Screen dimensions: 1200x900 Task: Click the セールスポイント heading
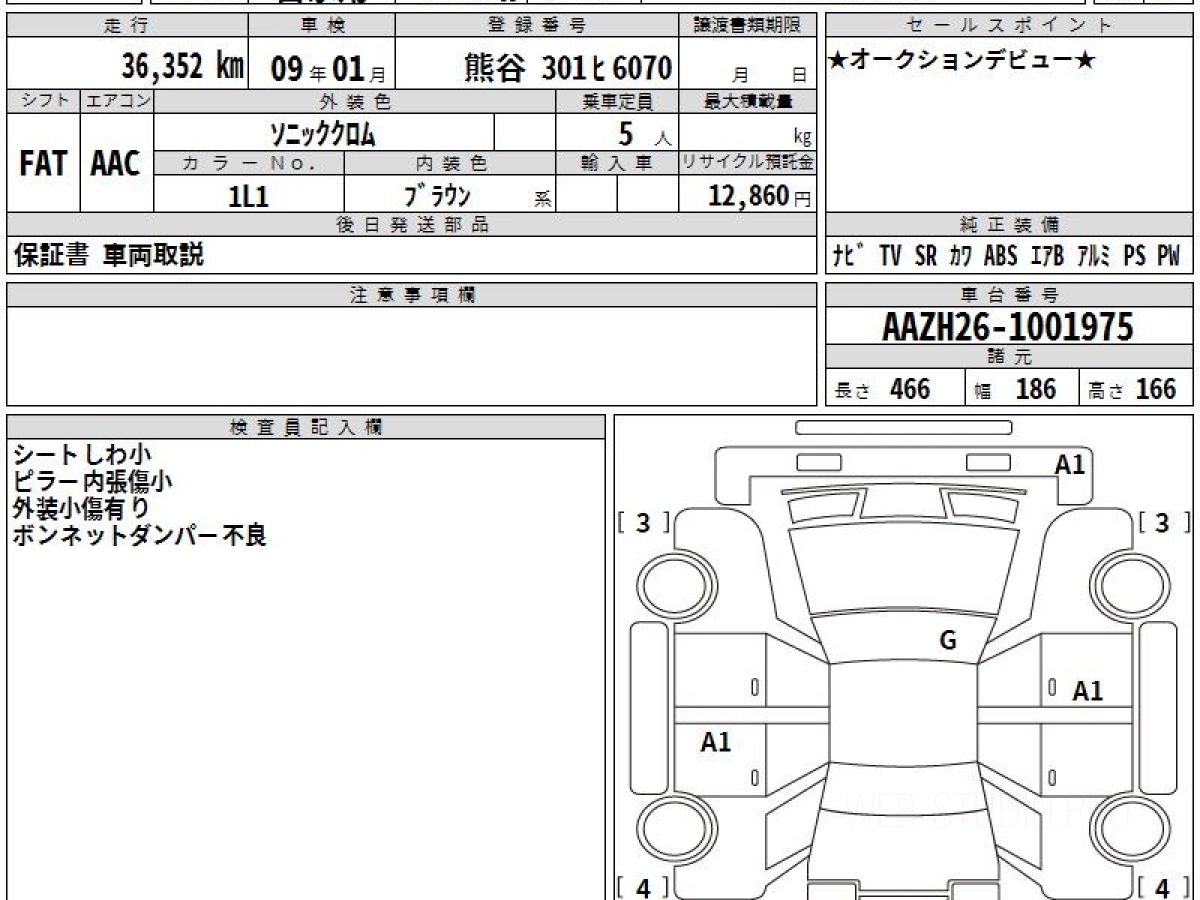tap(1009, 26)
